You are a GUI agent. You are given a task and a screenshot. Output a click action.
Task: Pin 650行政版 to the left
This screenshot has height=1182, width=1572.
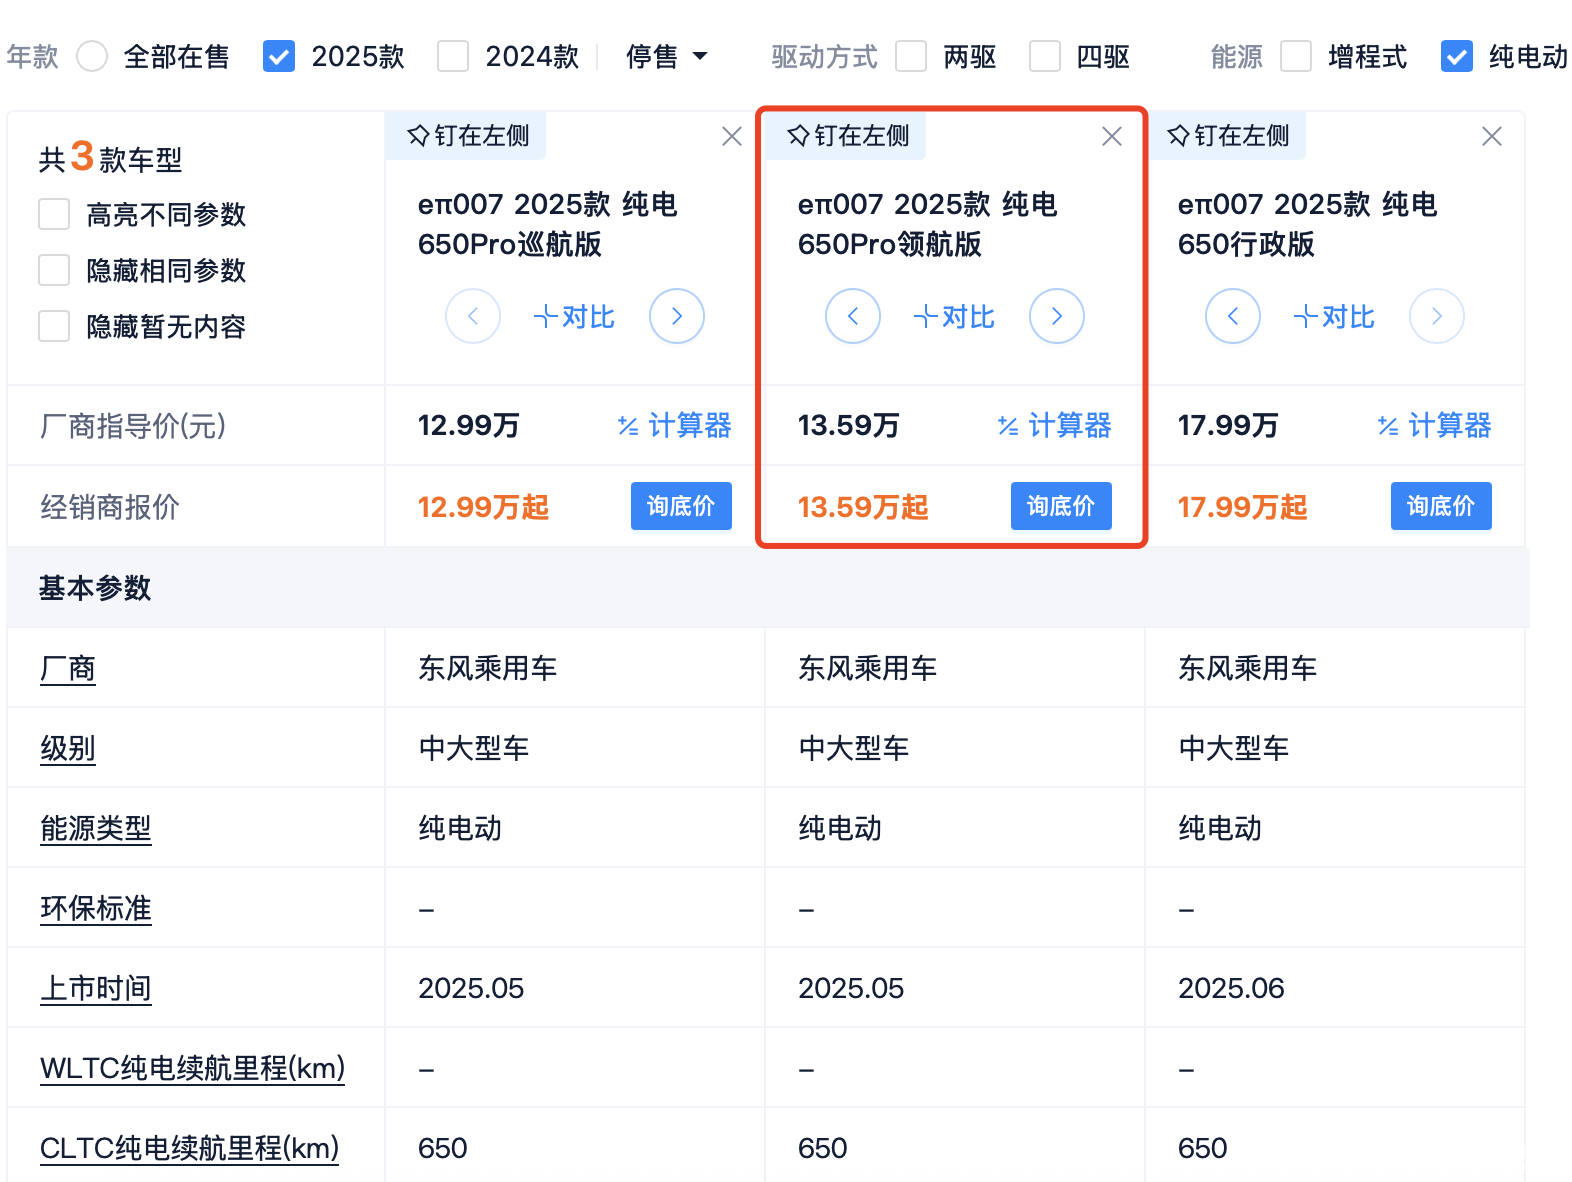pos(1228,136)
